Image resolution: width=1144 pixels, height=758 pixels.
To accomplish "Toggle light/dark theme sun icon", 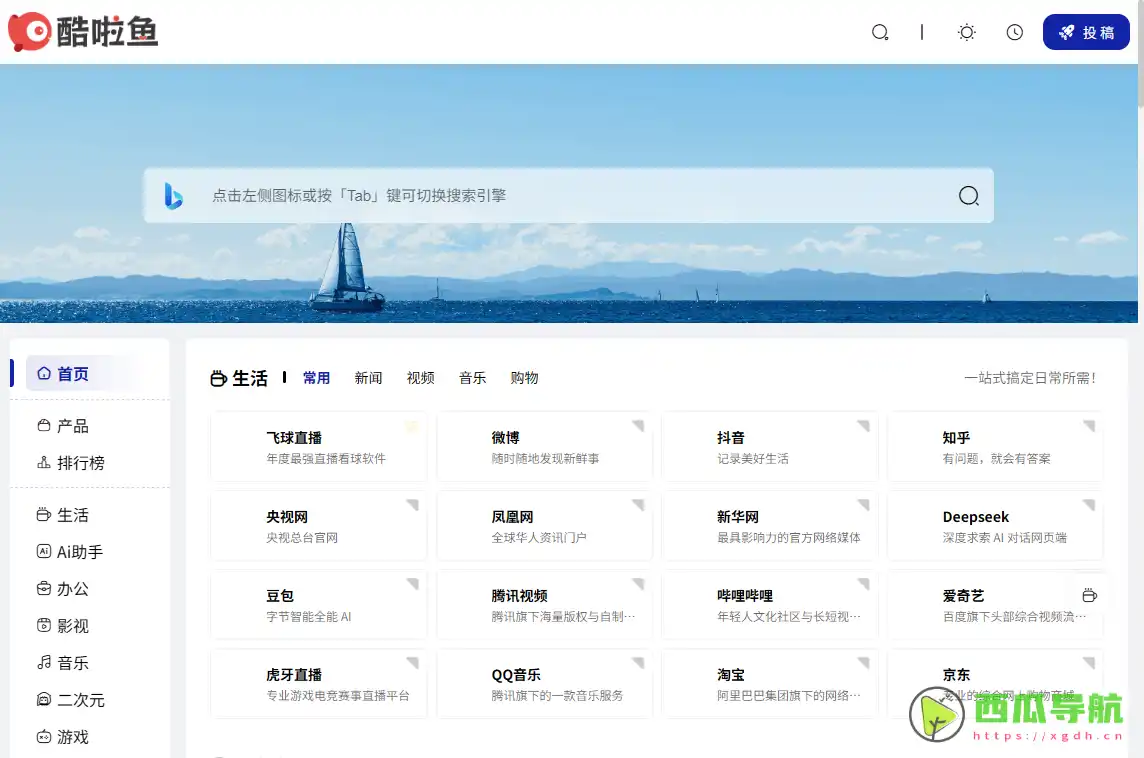I will click(967, 32).
